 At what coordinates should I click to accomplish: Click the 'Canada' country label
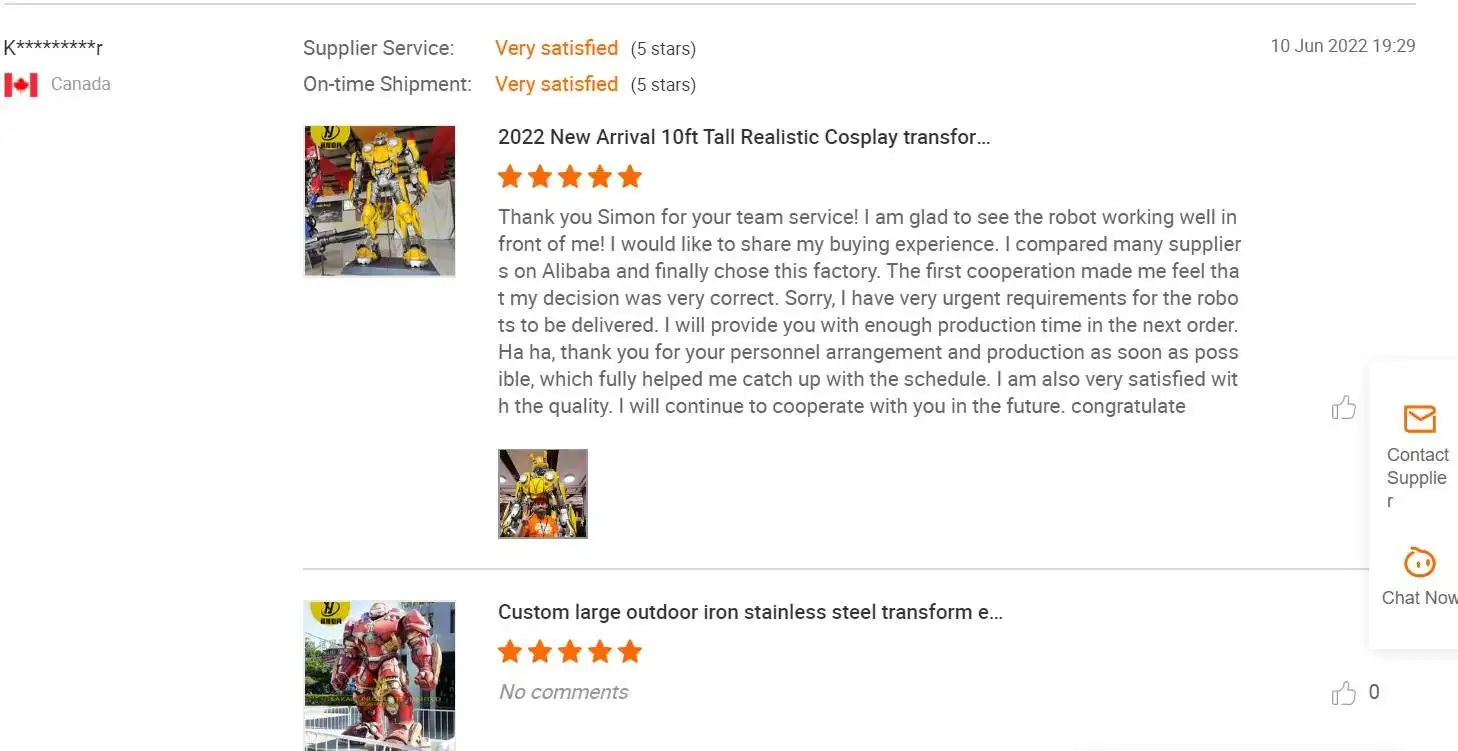80,84
